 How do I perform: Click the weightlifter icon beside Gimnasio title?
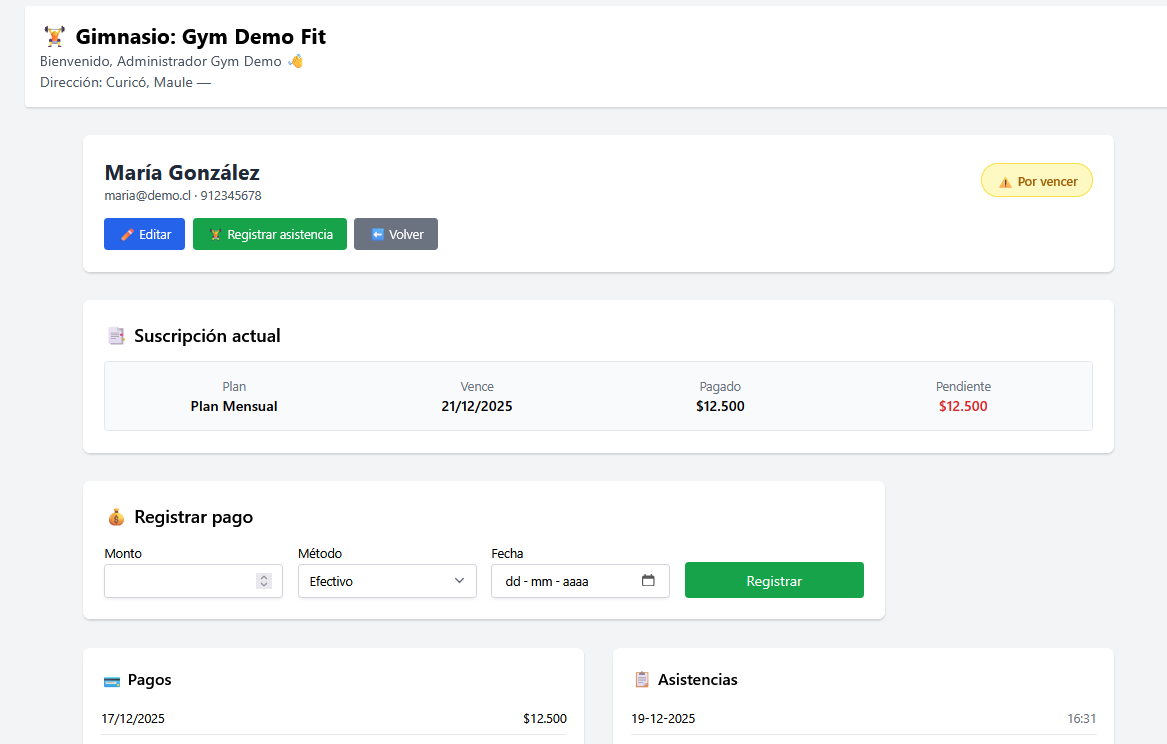[x=54, y=37]
